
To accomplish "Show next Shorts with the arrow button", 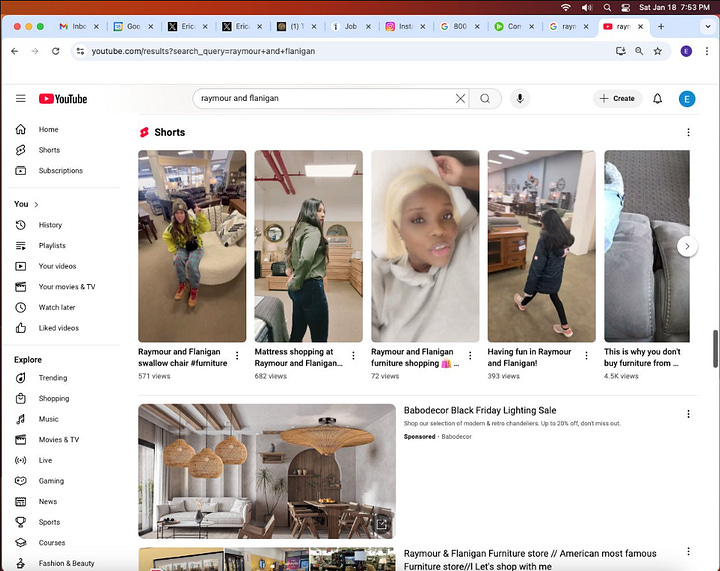I will pyautogui.click(x=687, y=246).
